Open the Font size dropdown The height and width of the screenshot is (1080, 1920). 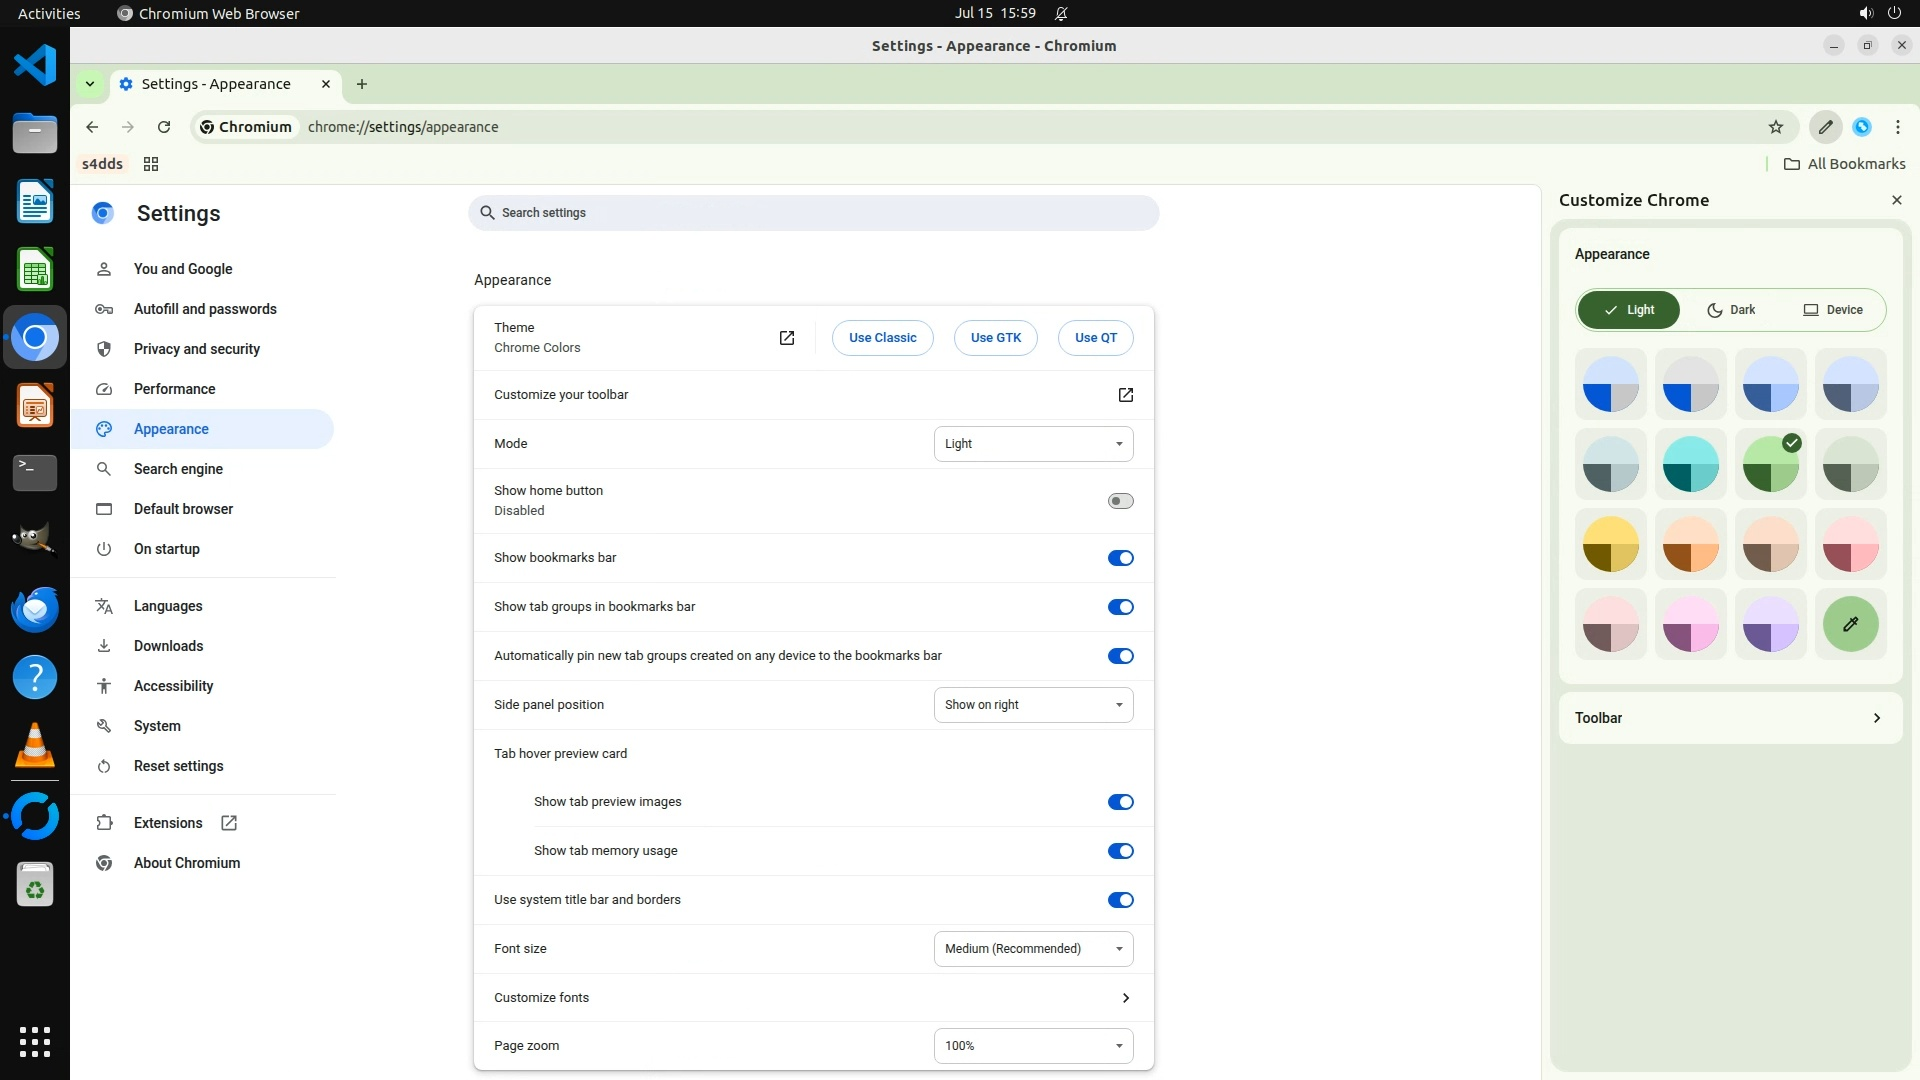tap(1033, 949)
